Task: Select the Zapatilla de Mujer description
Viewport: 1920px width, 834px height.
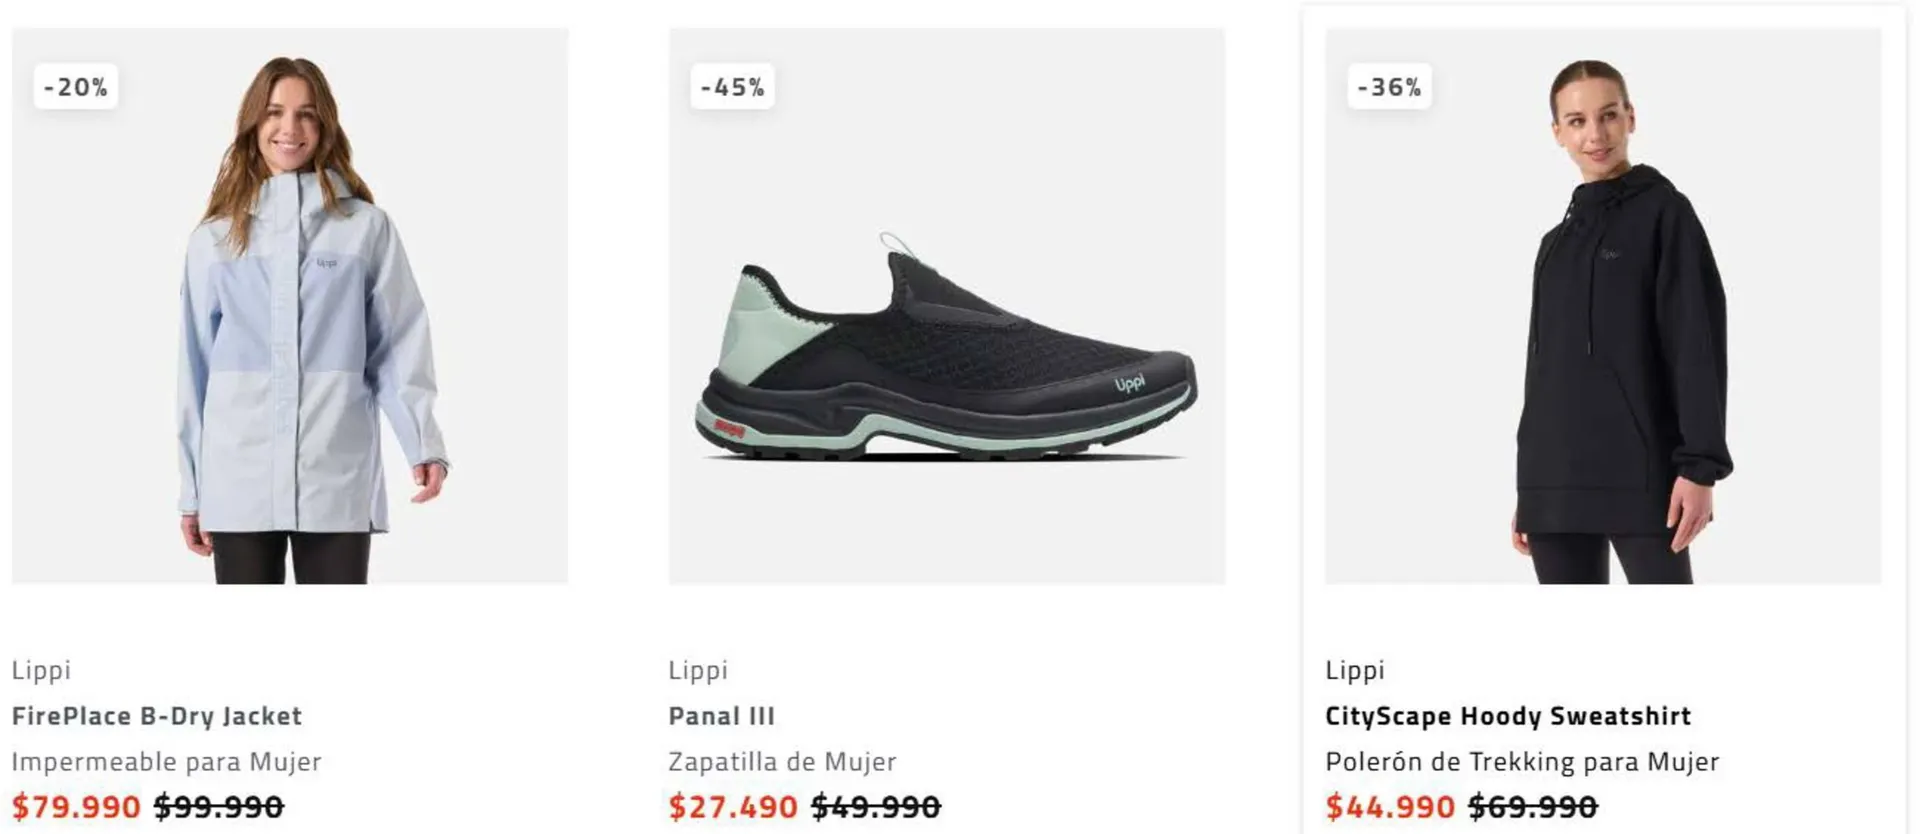Action: pos(782,762)
